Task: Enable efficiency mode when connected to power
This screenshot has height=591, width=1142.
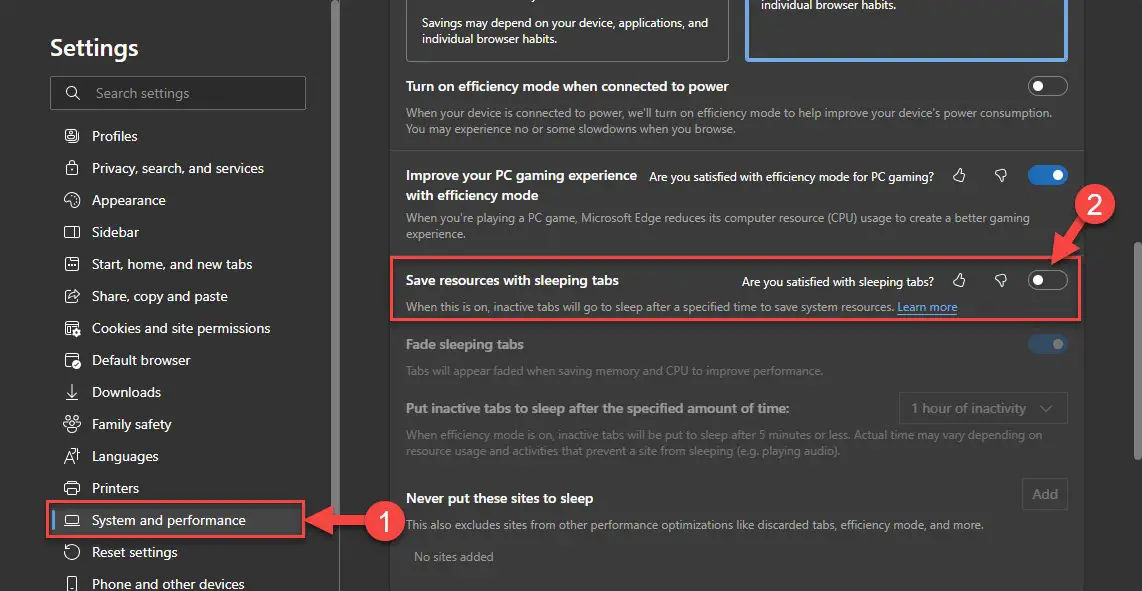Action: pos(1047,86)
